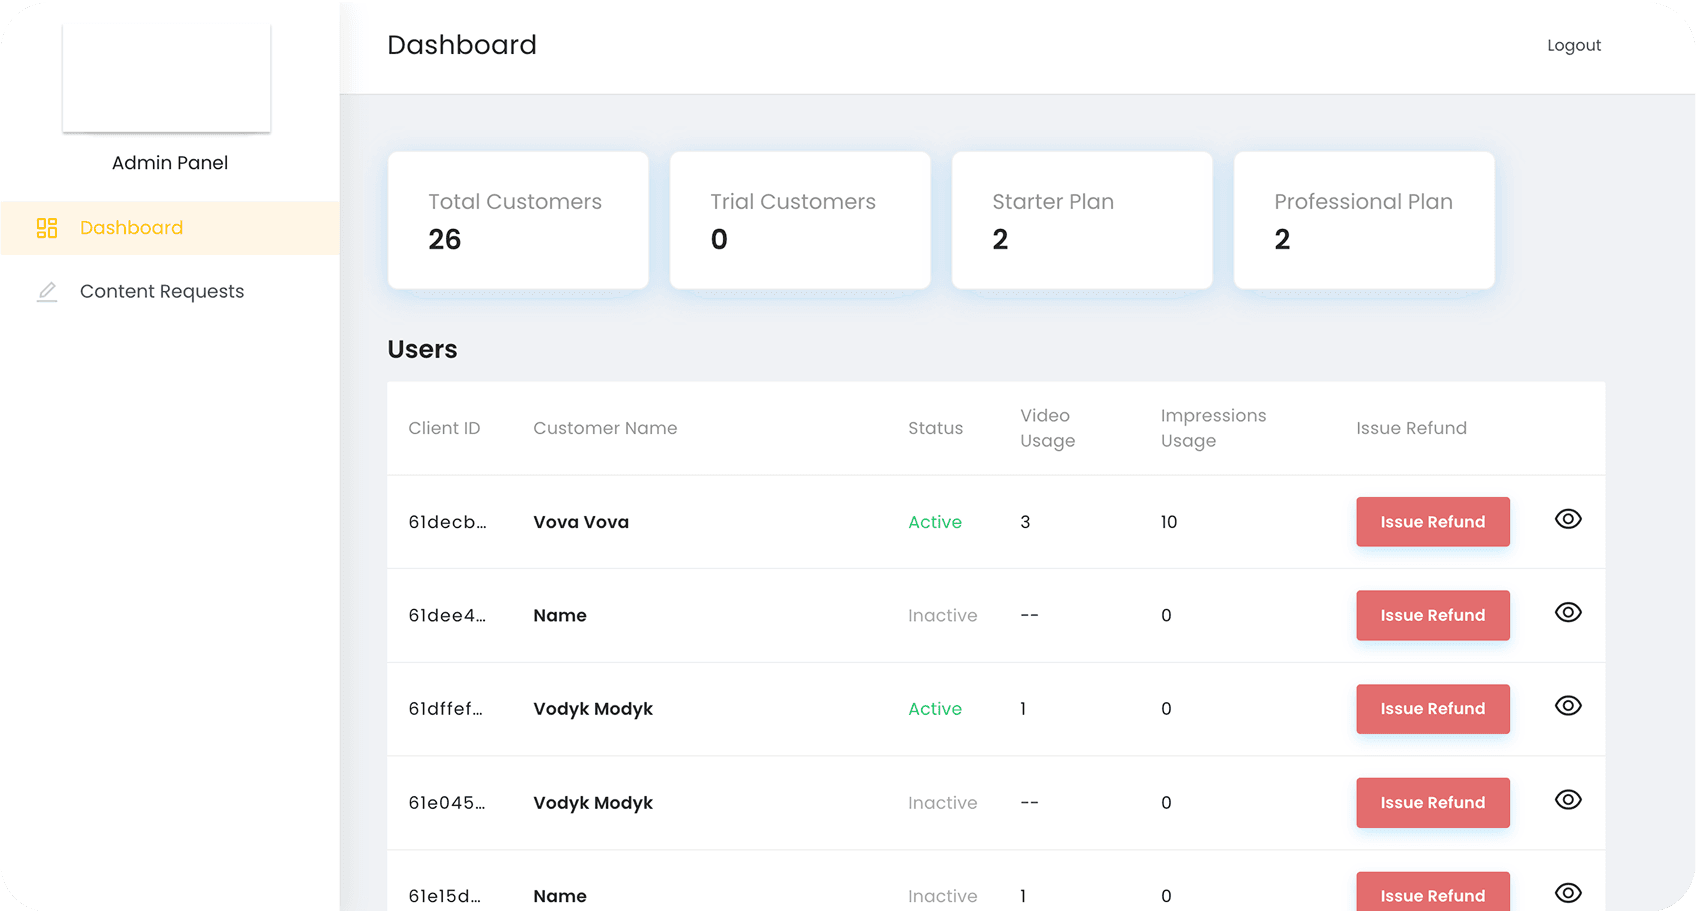Log out using the Logout link
Image resolution: width=1696 pixels, height=911 pixels.
[1573, 46]
